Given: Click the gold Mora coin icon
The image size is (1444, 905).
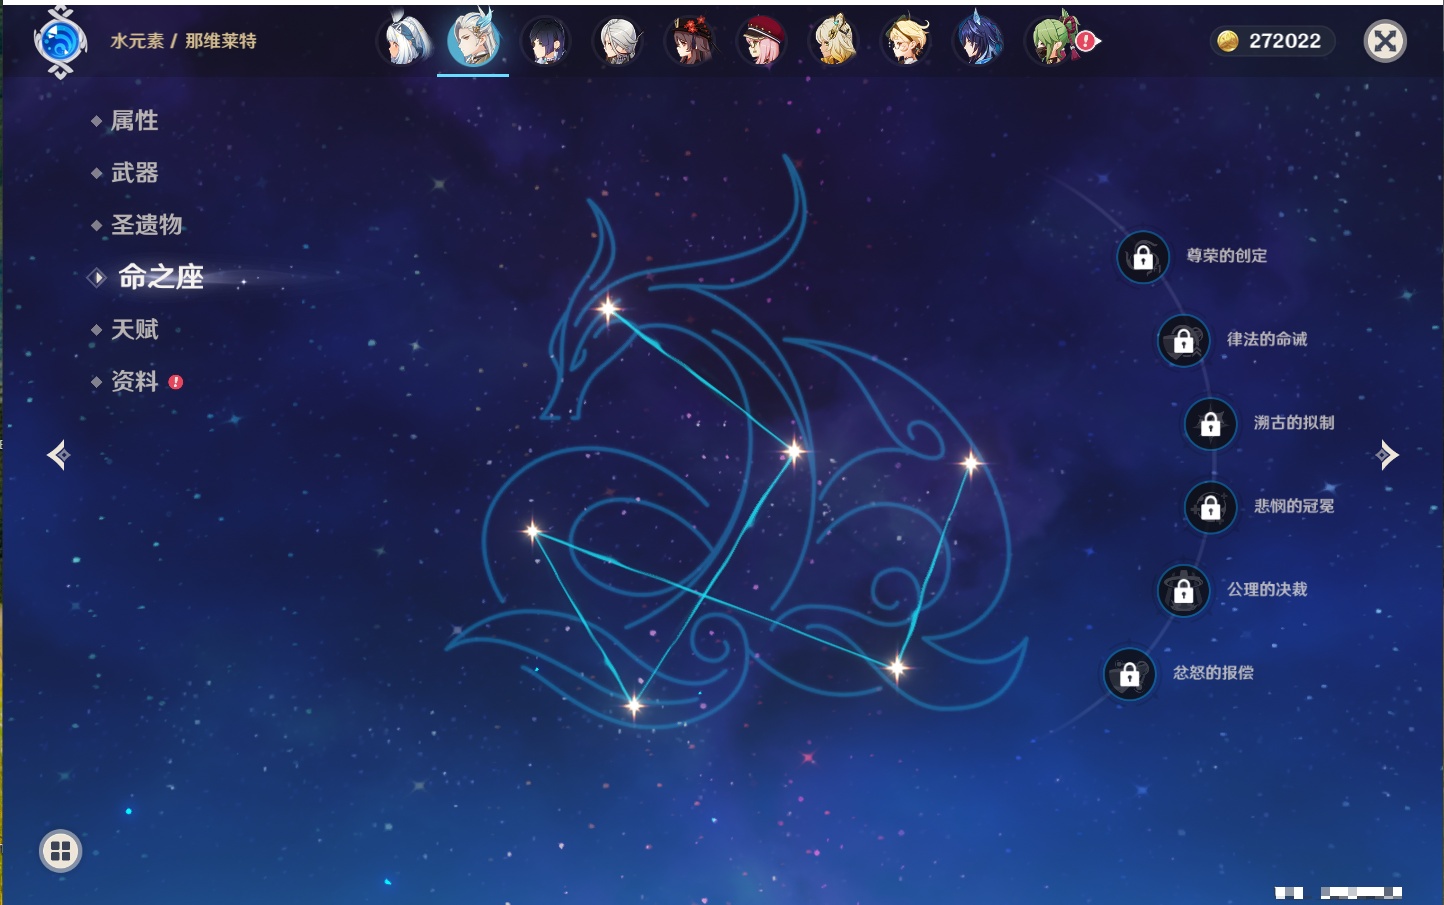Looking at the screenshot, I should [x=1228, y=41].
